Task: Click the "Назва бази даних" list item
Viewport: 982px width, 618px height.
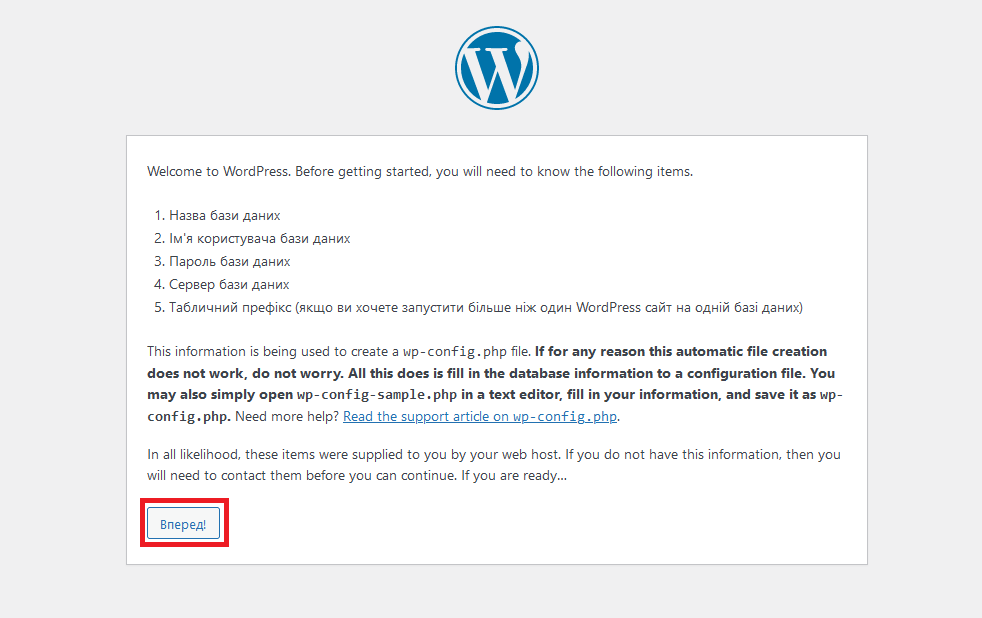Action: pyautogui.click(x=224, y=216)
